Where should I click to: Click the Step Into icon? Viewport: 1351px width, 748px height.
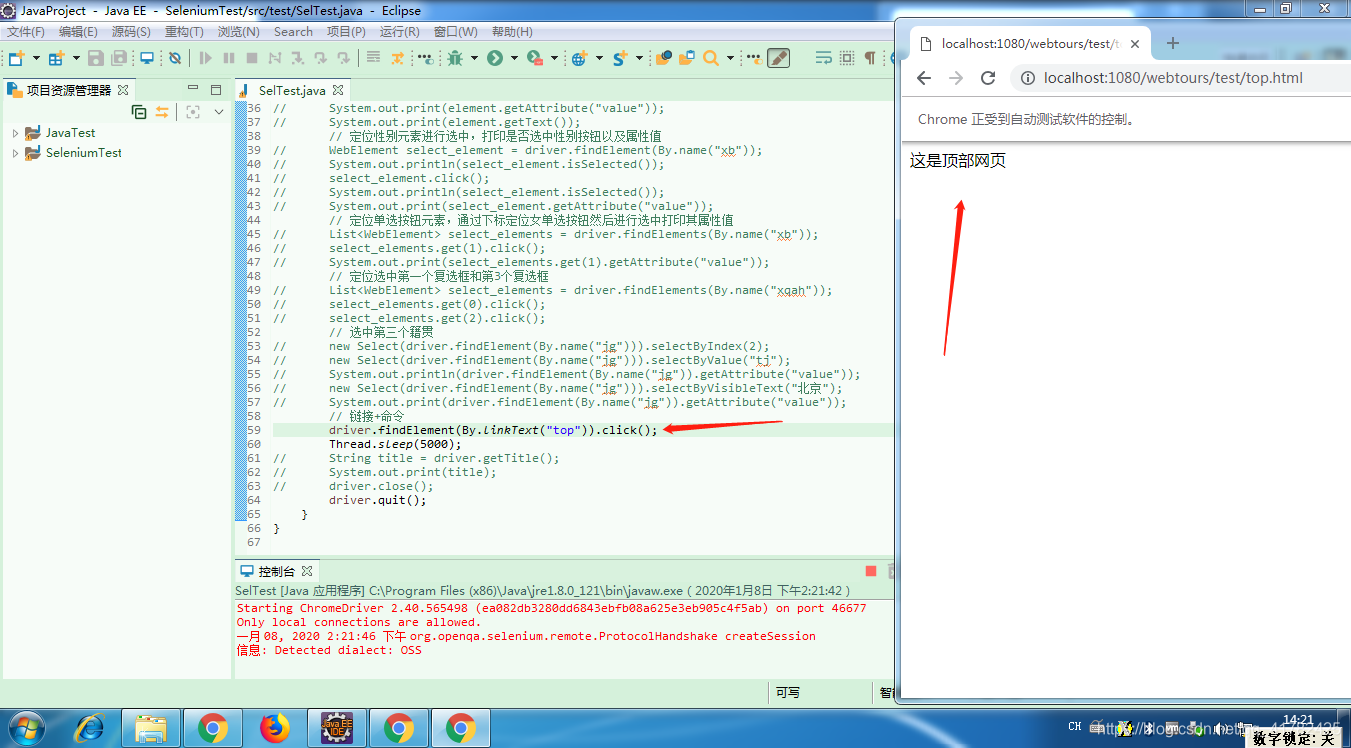click(297, 58)
